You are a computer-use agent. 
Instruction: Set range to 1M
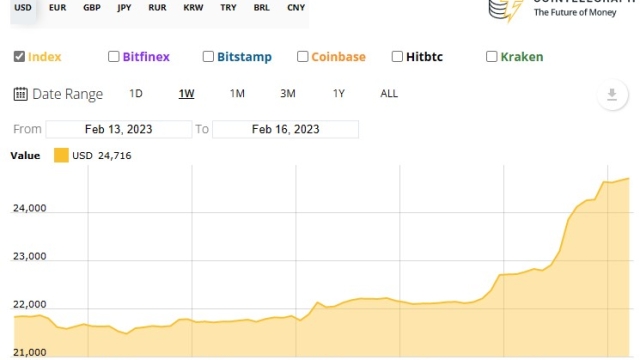(x=237, y=93)
